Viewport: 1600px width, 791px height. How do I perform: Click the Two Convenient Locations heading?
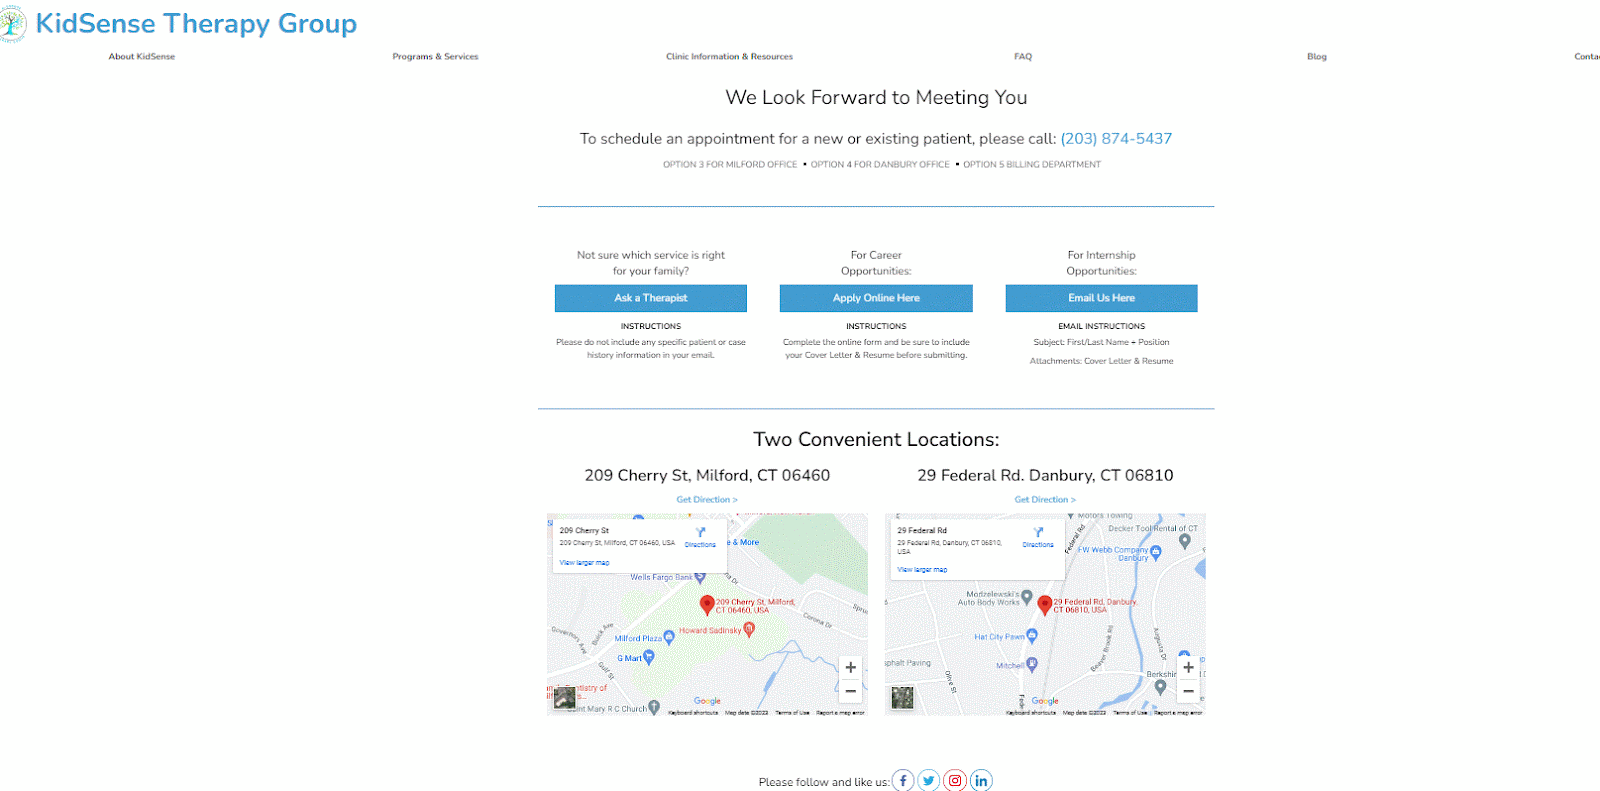point(876,440)
